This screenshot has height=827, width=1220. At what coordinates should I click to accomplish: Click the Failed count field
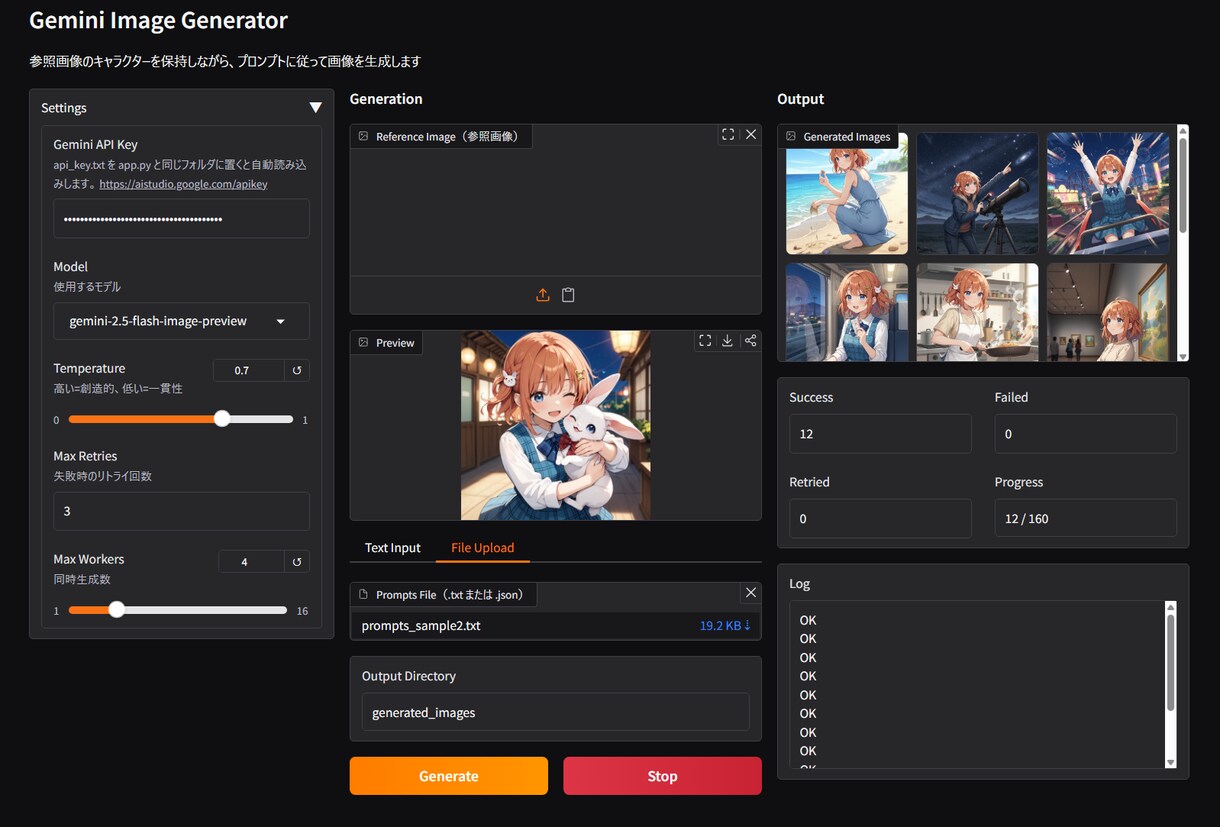tap(1086, 434)
